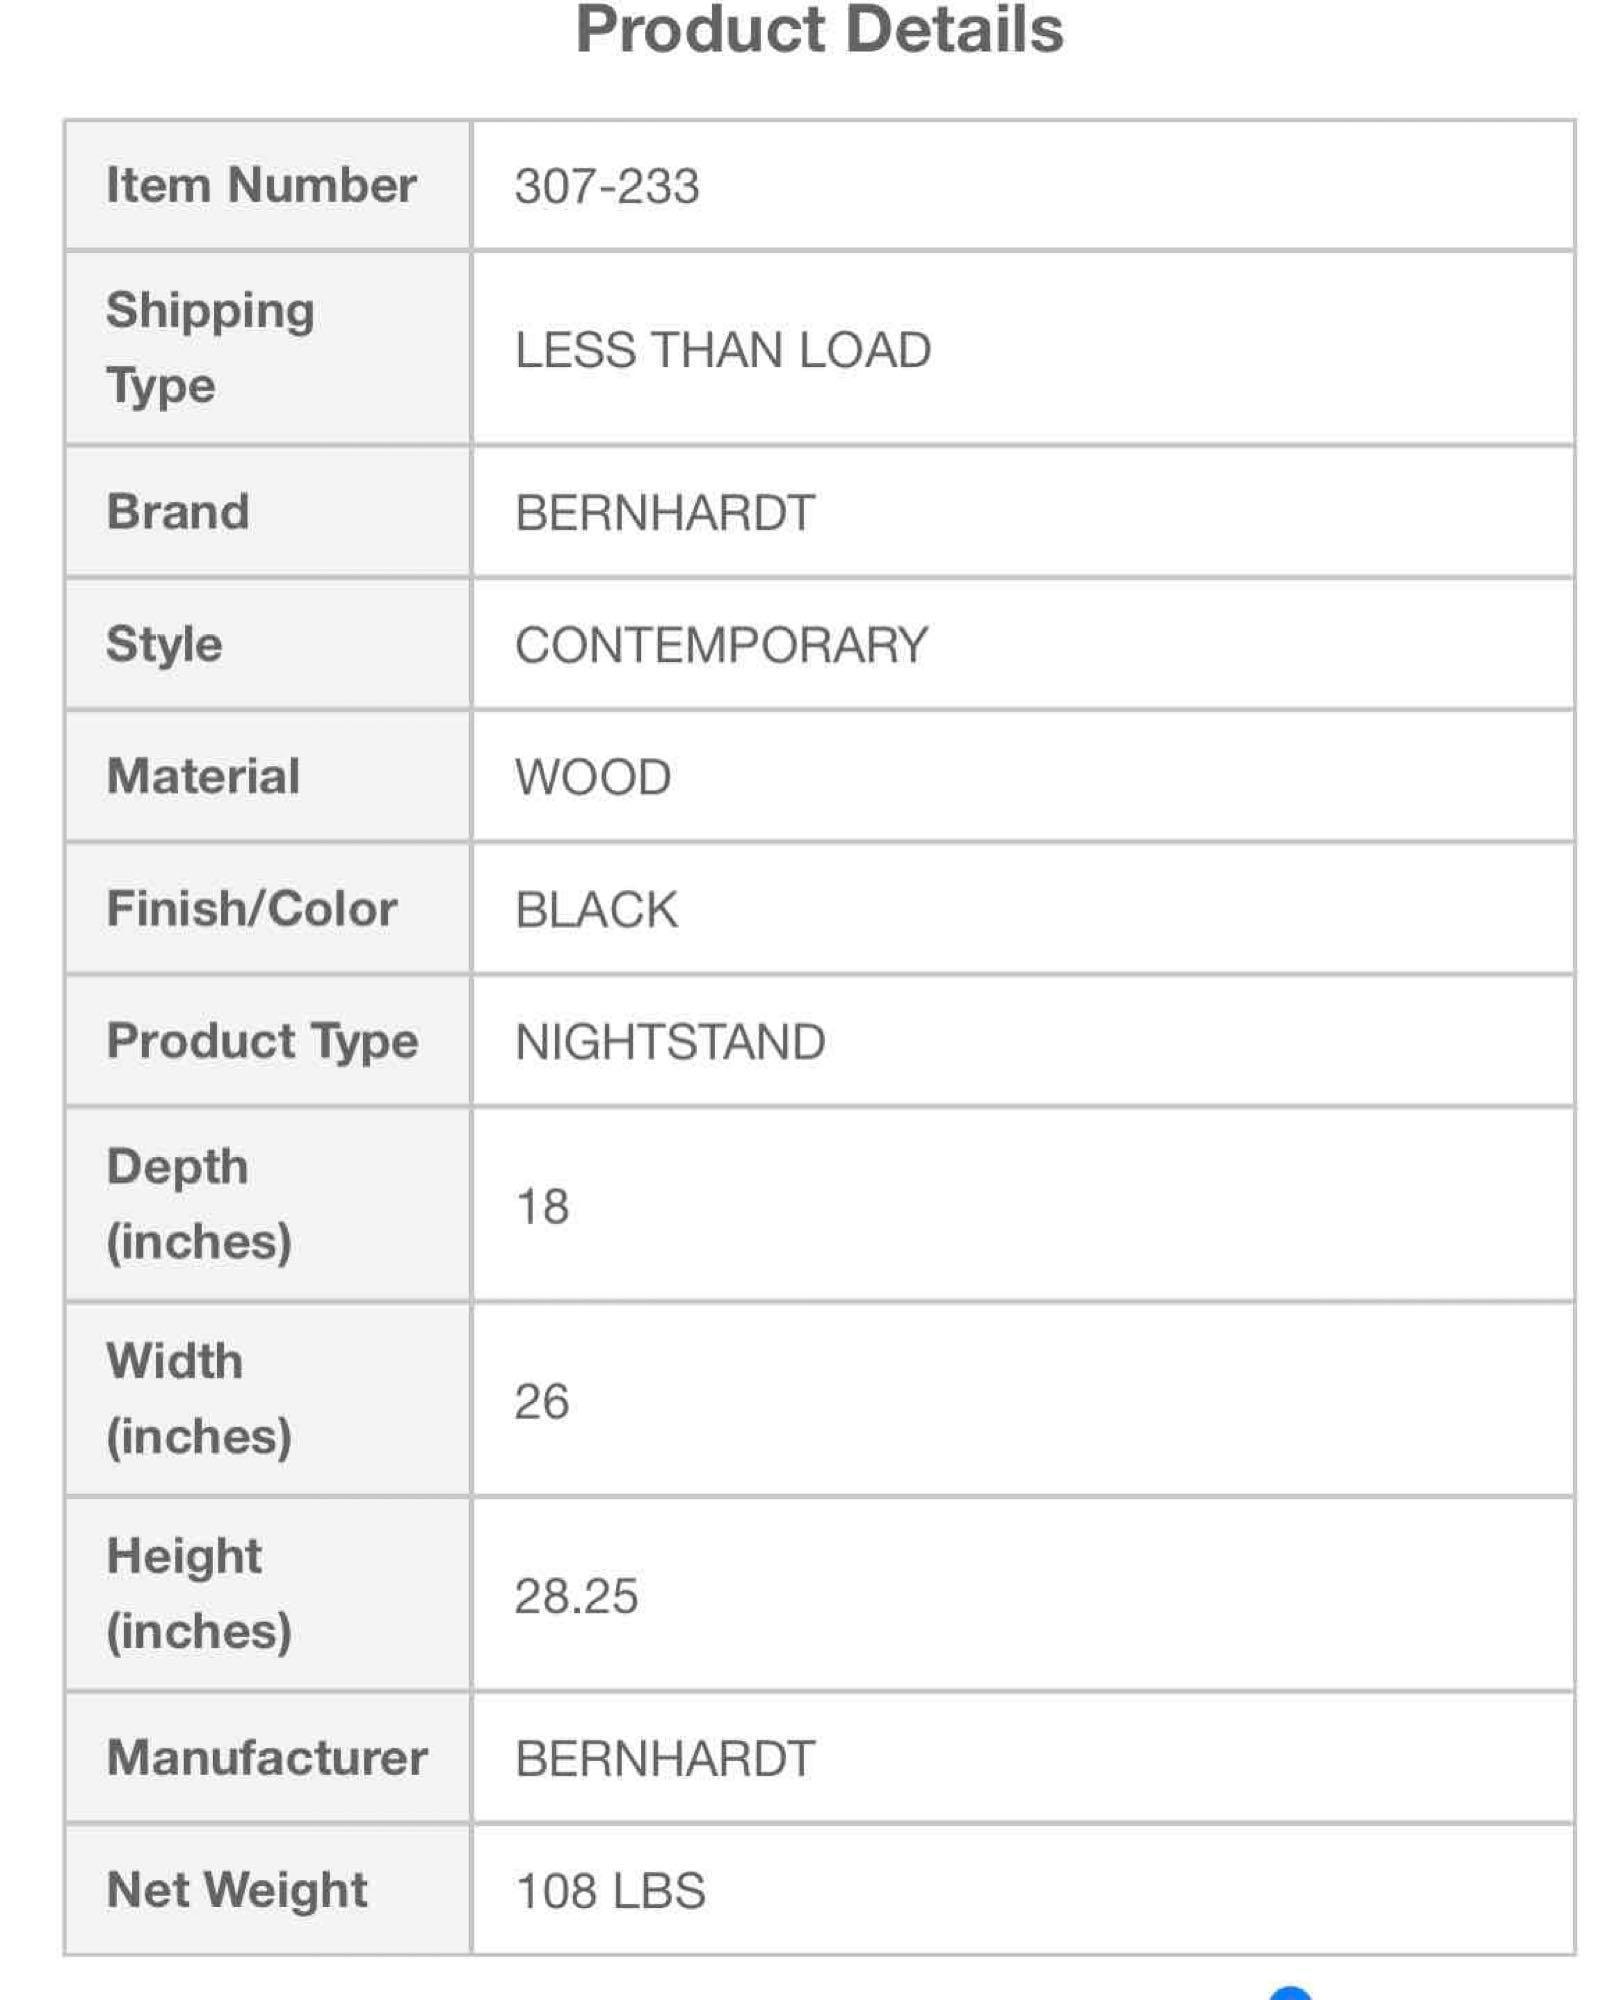Select the Brand value BERNHARDT

(665, 513)
